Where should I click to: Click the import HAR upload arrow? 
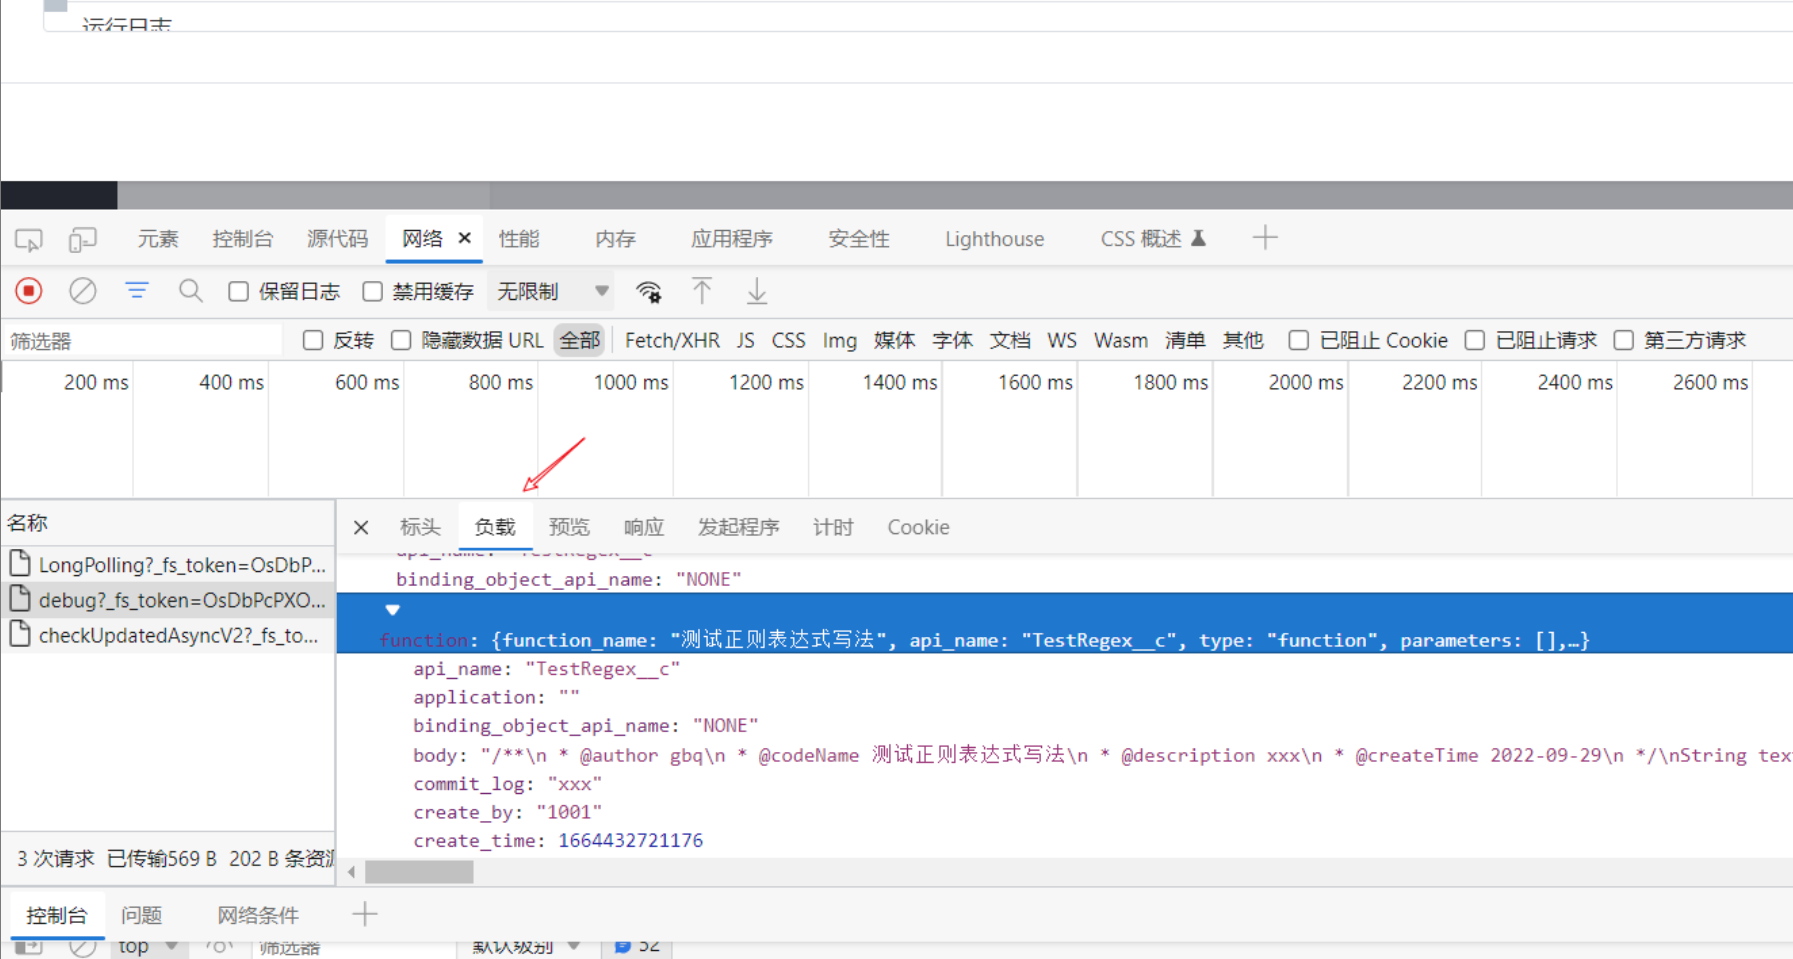(702, 291)
